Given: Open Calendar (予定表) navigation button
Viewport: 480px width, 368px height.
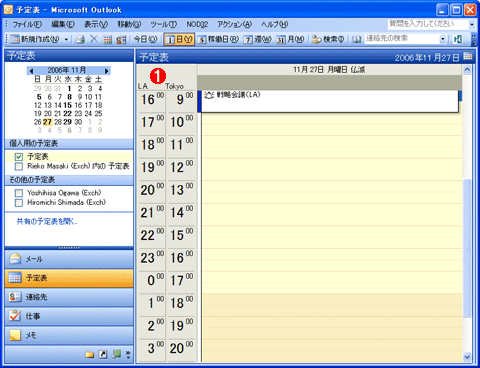Looking at the screenshot, I should (69, 278).
